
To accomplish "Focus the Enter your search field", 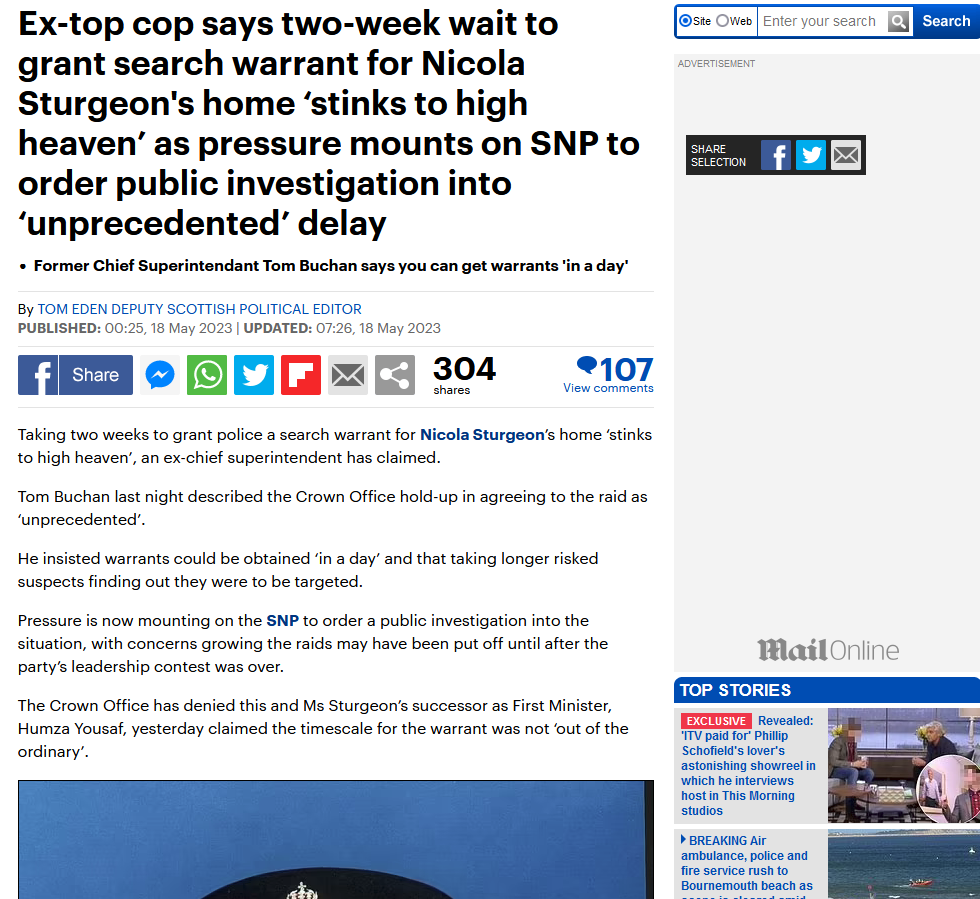I will [822, 21].
